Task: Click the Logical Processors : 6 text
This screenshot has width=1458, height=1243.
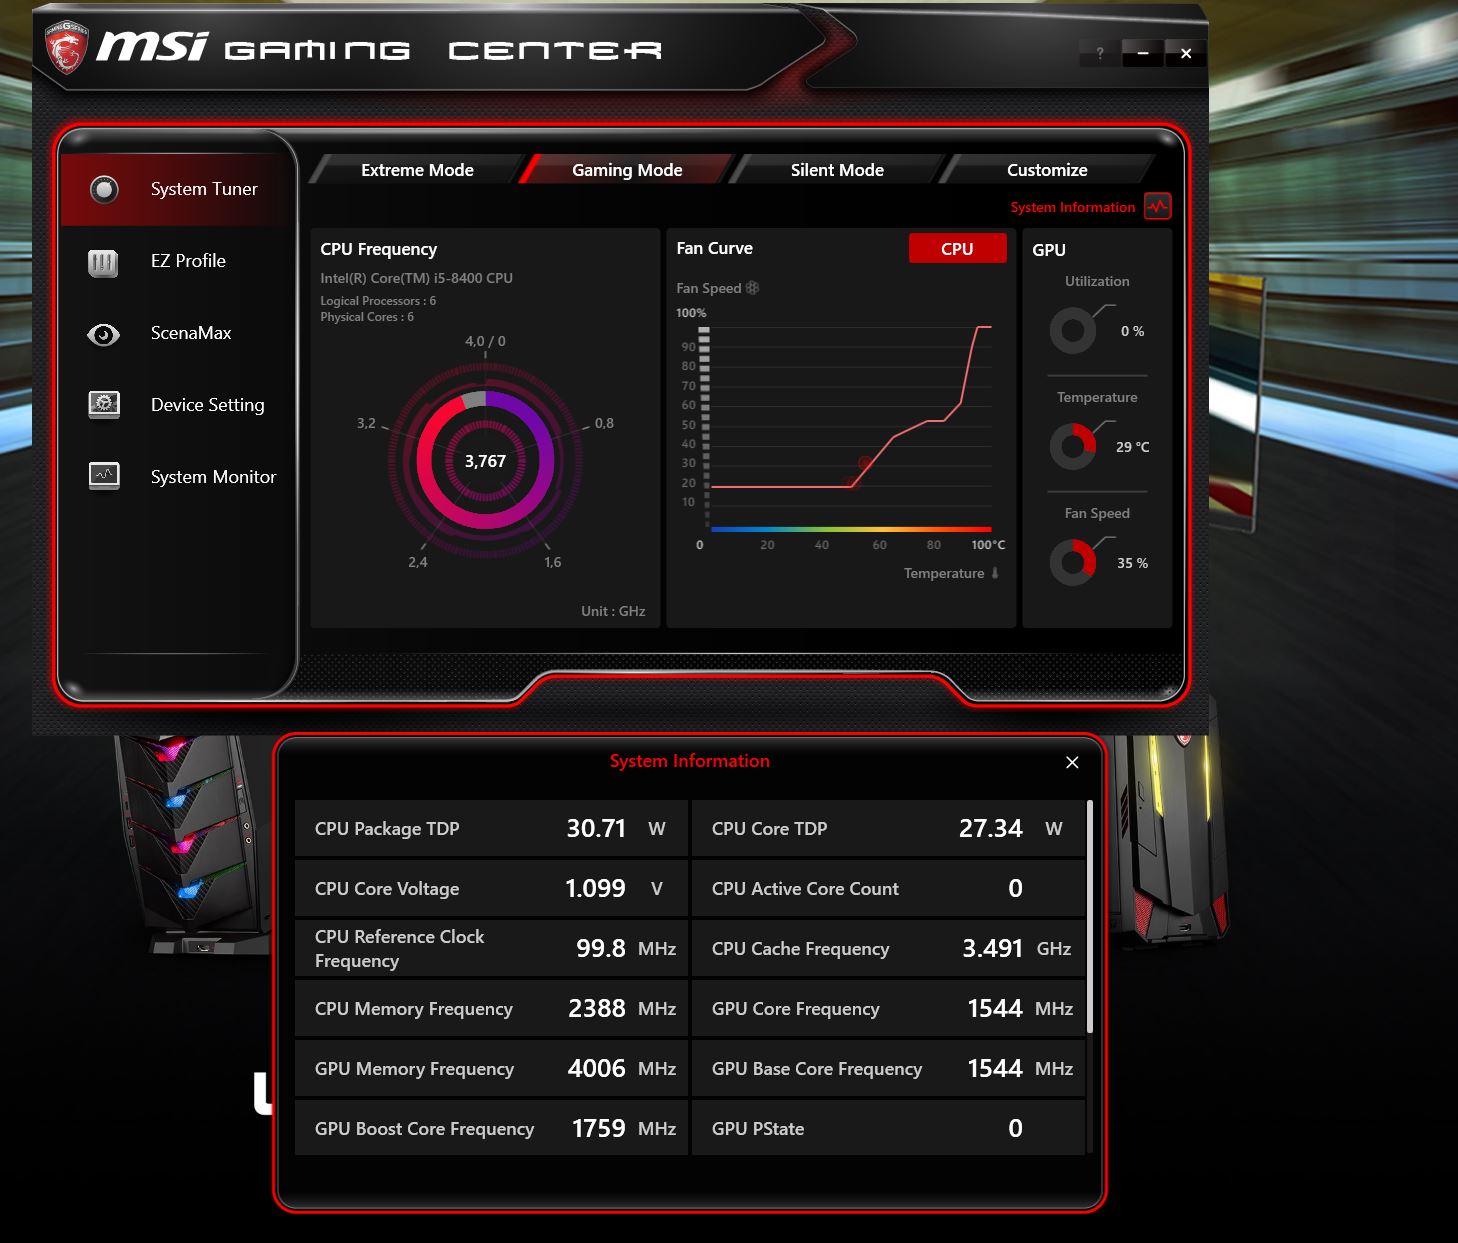Action: point(378,301)
